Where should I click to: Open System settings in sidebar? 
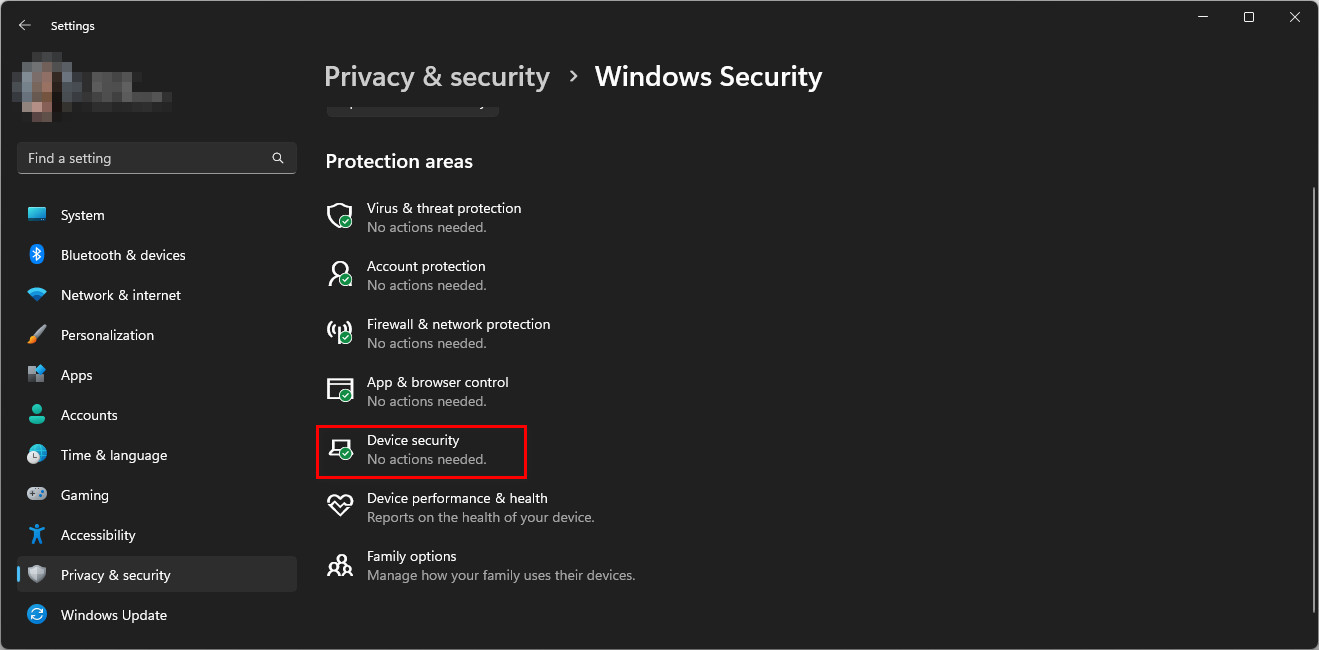point(82,215)
